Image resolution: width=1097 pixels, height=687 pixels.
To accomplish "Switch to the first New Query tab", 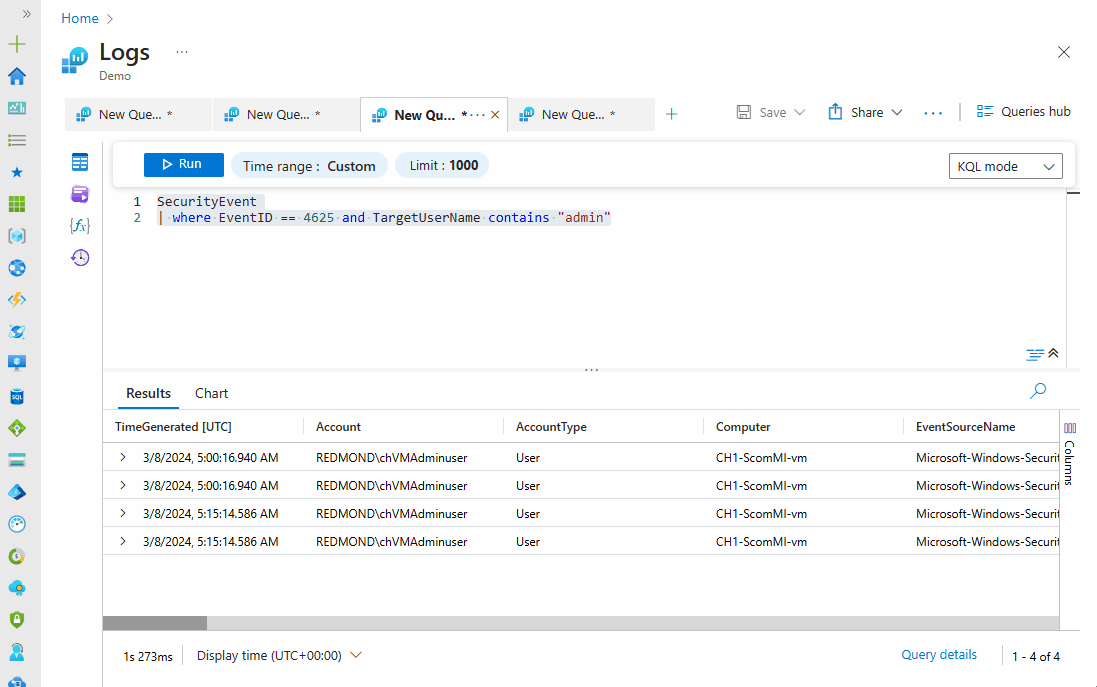I will click(137, 115).
